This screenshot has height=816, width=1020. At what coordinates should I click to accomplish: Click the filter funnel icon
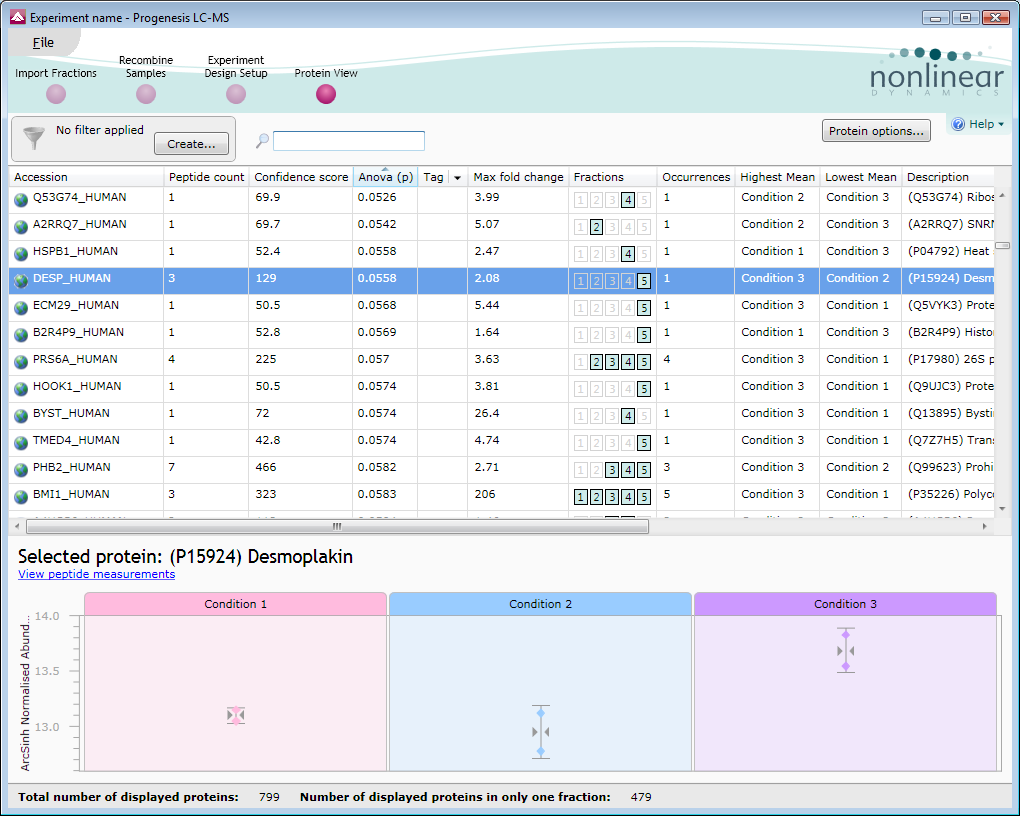point(33,138)
